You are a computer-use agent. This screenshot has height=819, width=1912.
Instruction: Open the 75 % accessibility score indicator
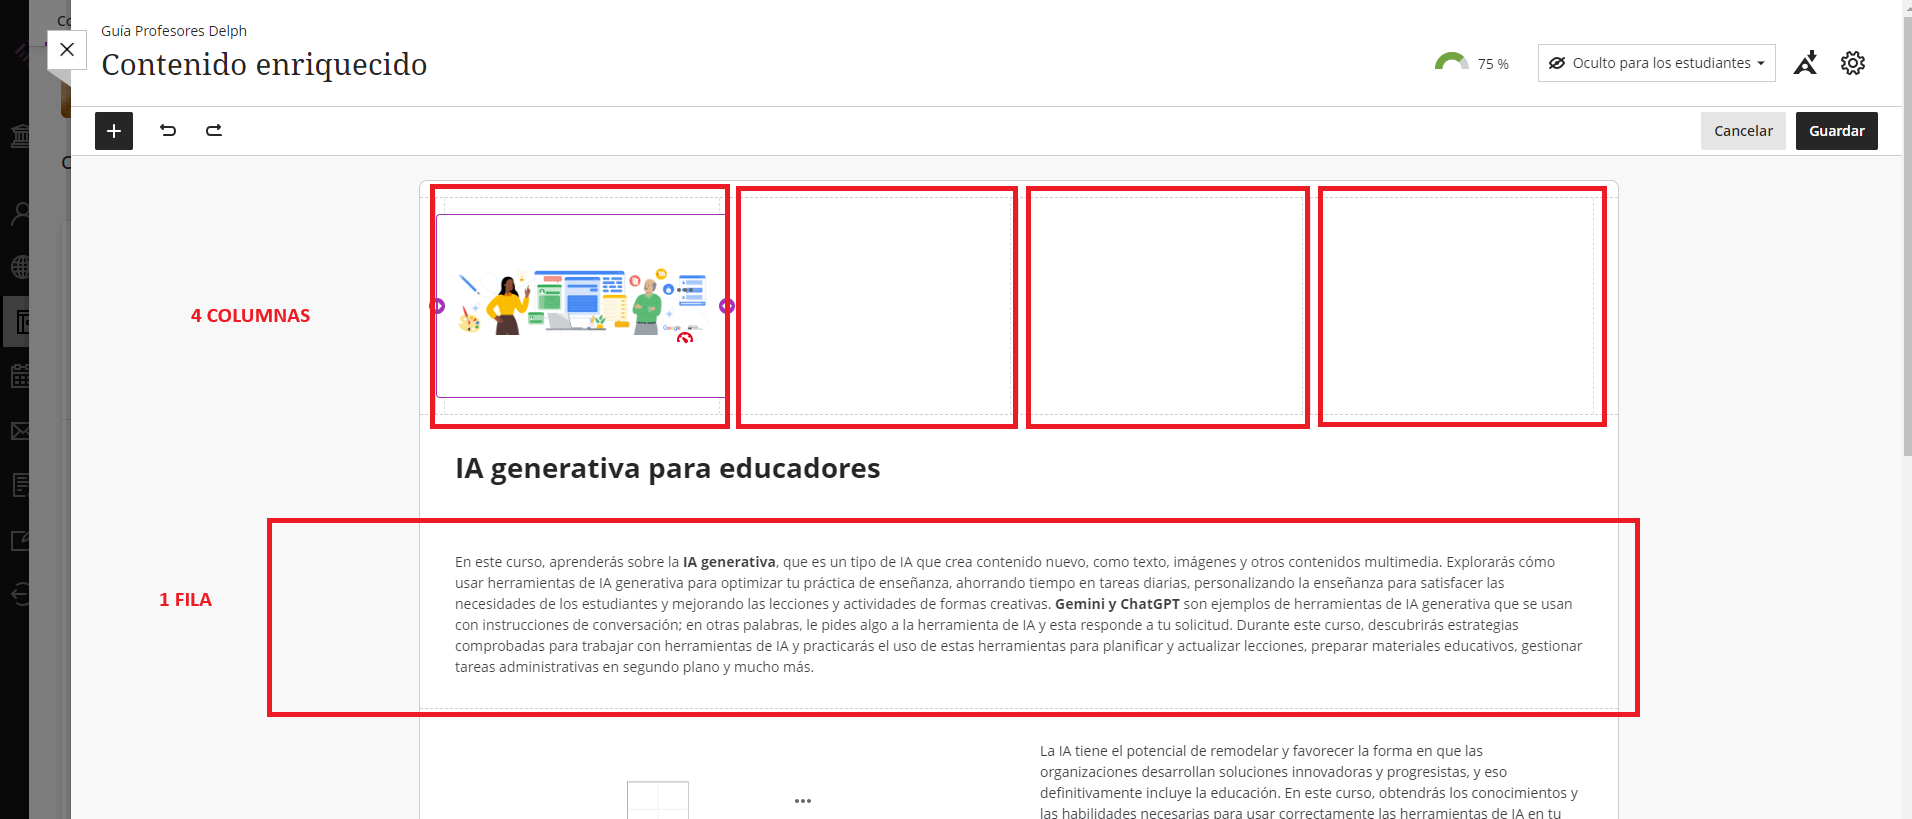pos(1471,63)
